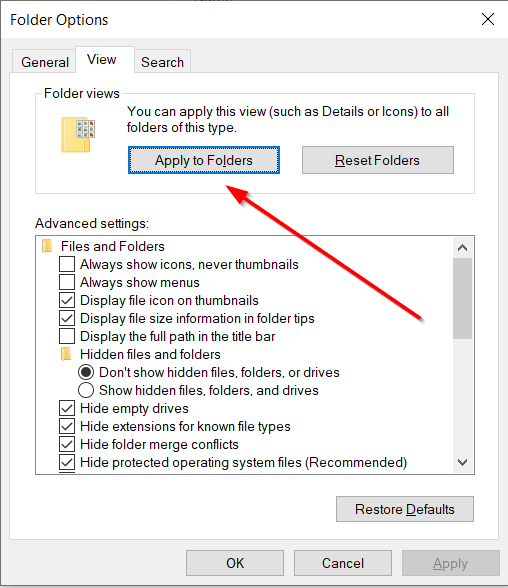Click the Reset Folders button
This screenshot has width=508, height=588.
378,160
